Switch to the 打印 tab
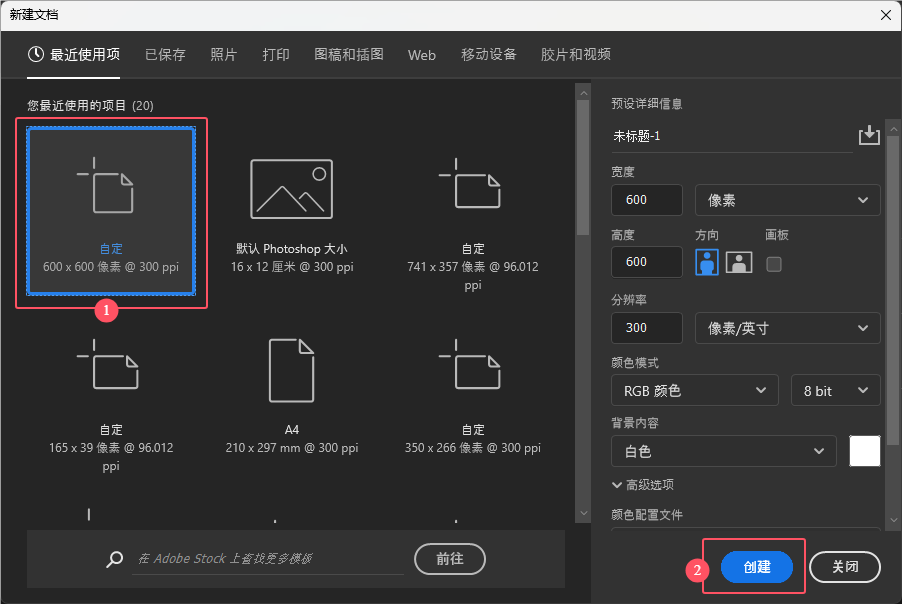 click(x=276, y=55)
